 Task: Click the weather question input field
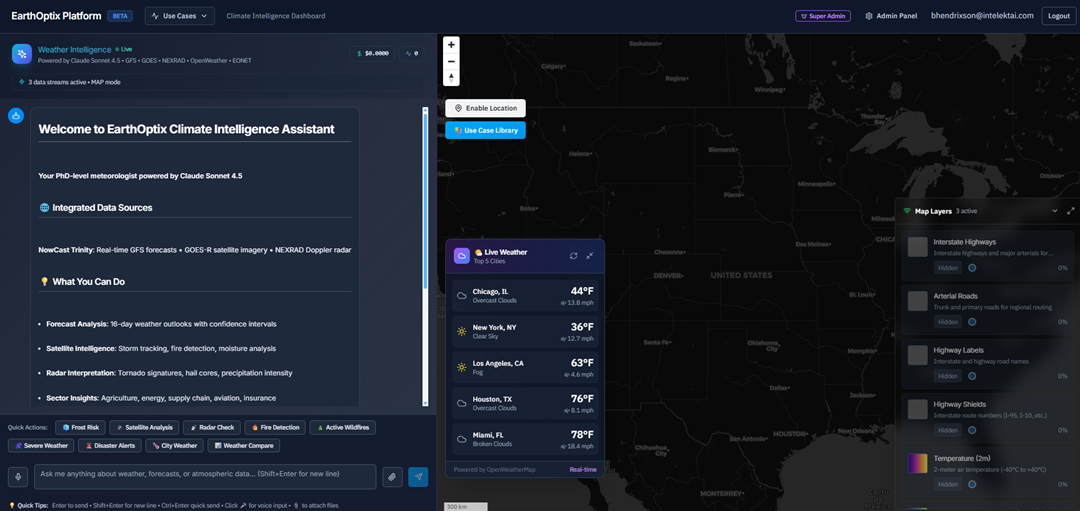(x=205, y=477)
